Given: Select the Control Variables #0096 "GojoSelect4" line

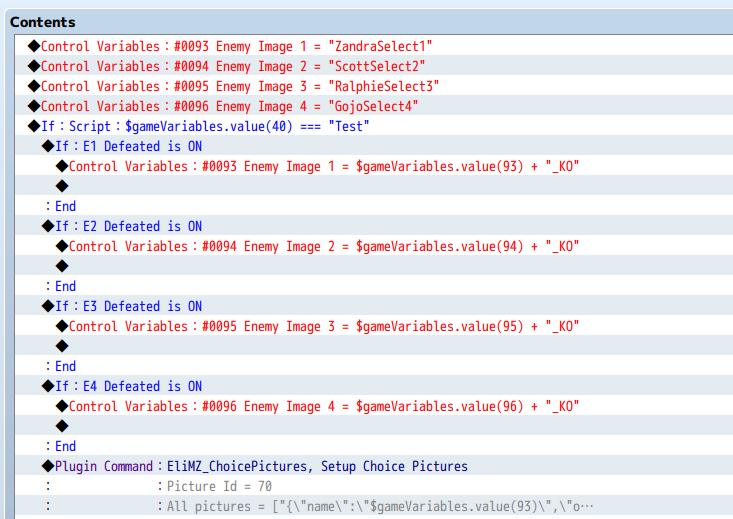Looking at the screenshot, I should [374, 107].
